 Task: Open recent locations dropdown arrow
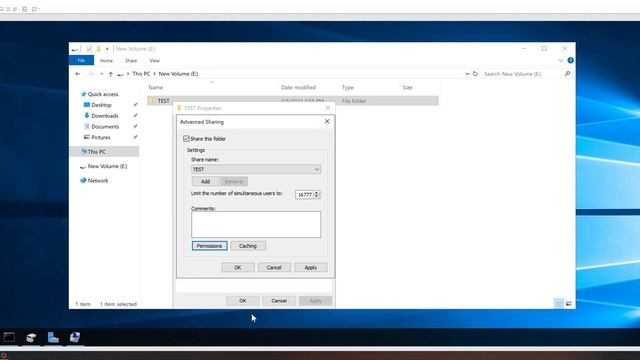click(101, 74)
